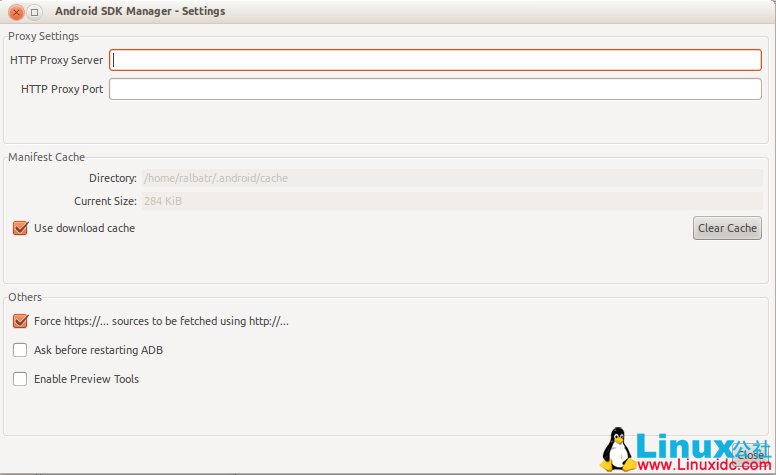Maximize the Android SDK Manager Settings window
776x475 pixels.
click(x=35, y=12)
